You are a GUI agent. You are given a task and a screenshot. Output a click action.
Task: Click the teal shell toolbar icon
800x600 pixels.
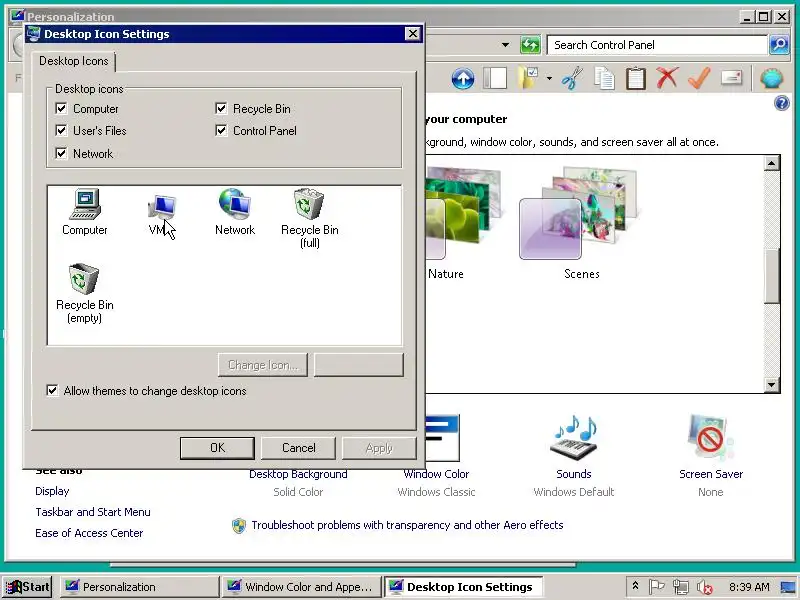coord(771,79)
